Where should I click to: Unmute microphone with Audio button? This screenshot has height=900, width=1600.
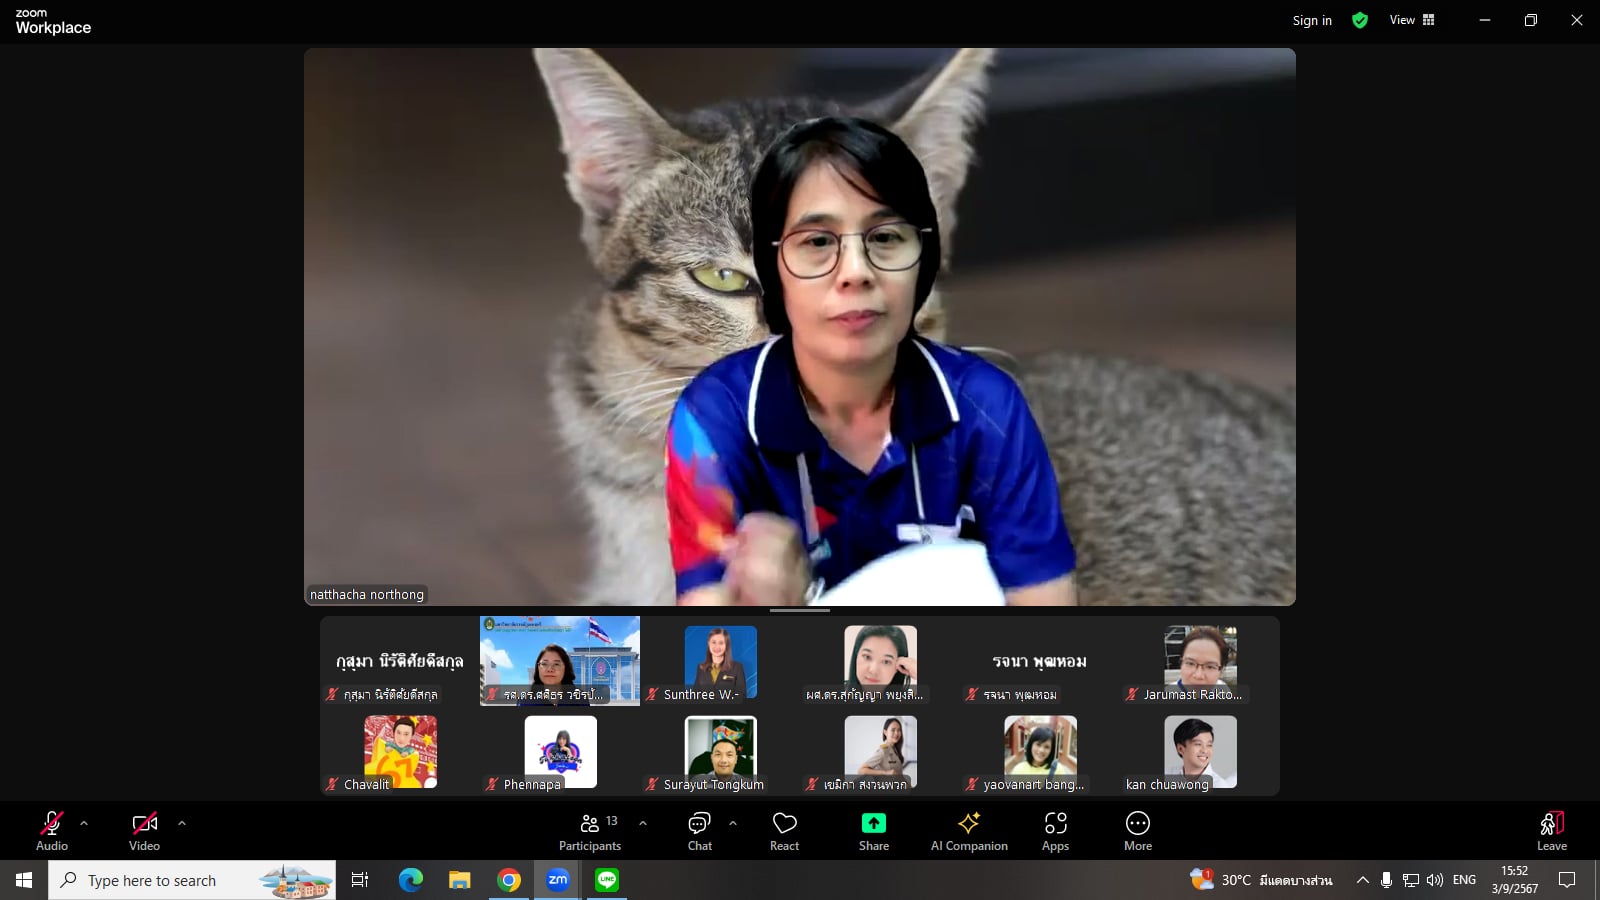tap(52, 831)
